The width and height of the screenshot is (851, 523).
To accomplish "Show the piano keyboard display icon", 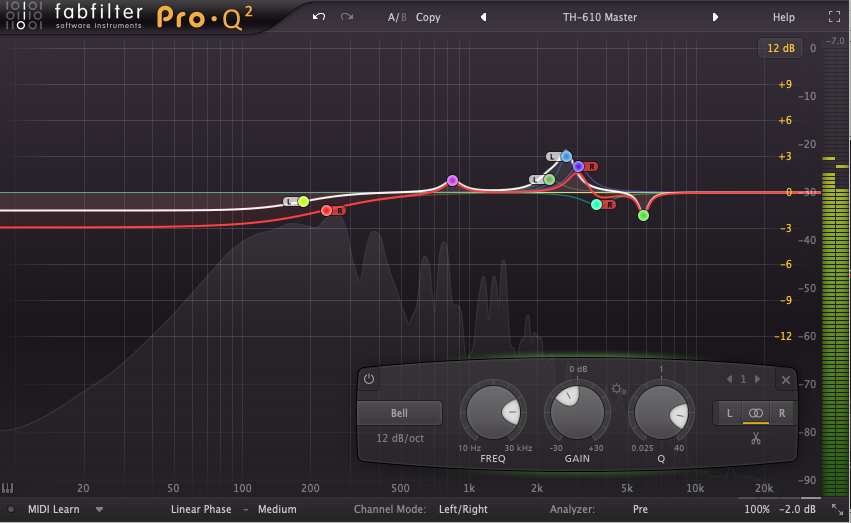I will (x=8, y=489).
